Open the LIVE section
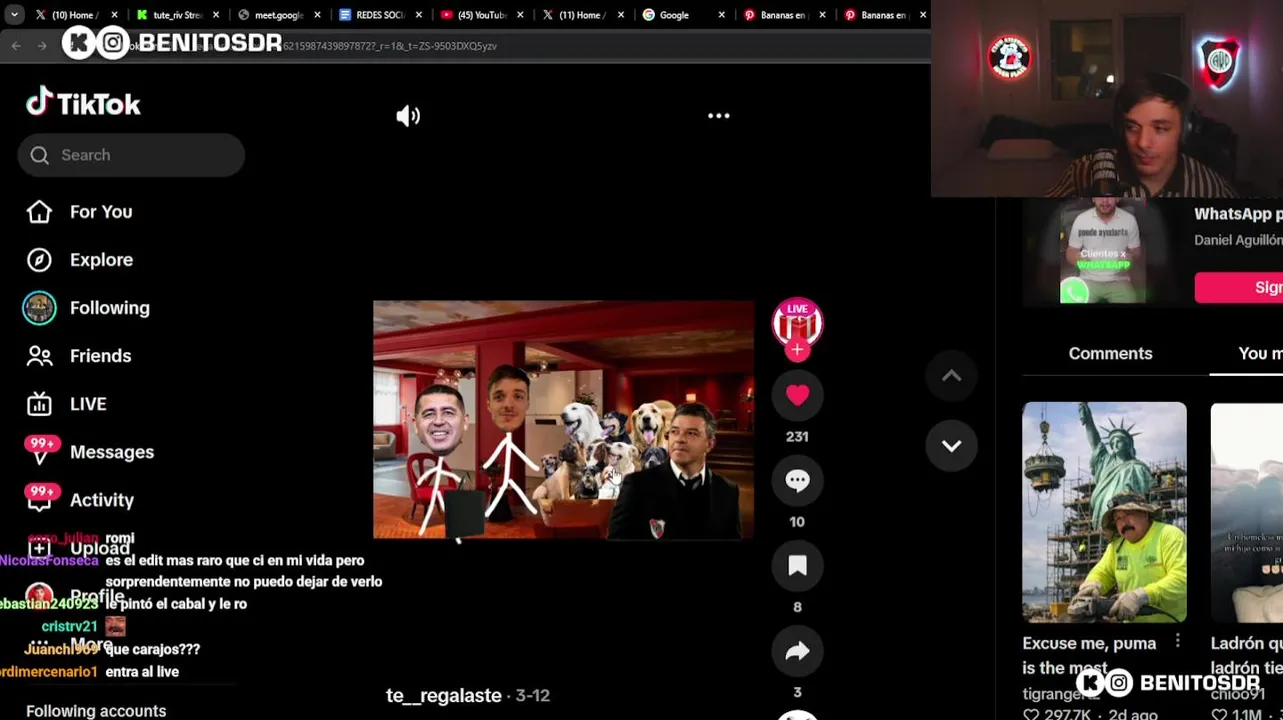Image resolution: width=1283 pixels, height=720 pixels. tap(88, 404)
